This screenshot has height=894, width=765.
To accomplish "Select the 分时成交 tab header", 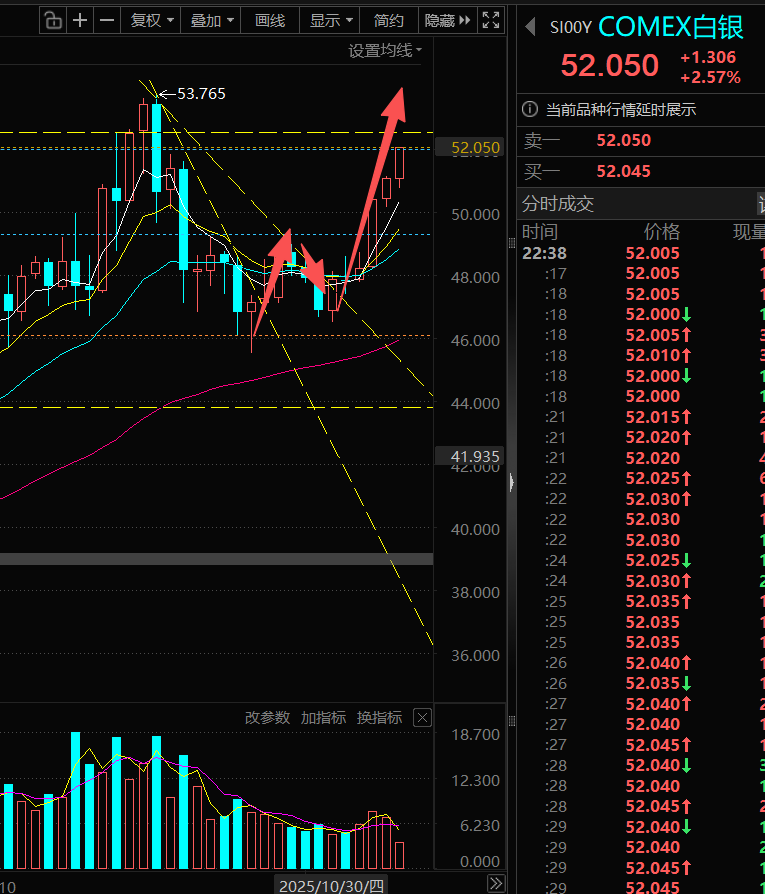I will pyautogui.click(x=558, y=204).
